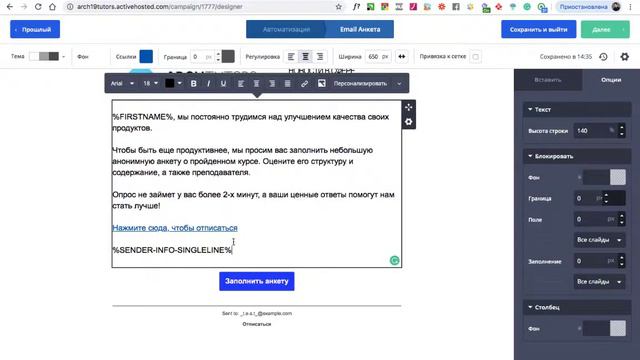
Task: Collapse the Блокировать section
Action: 577,156
